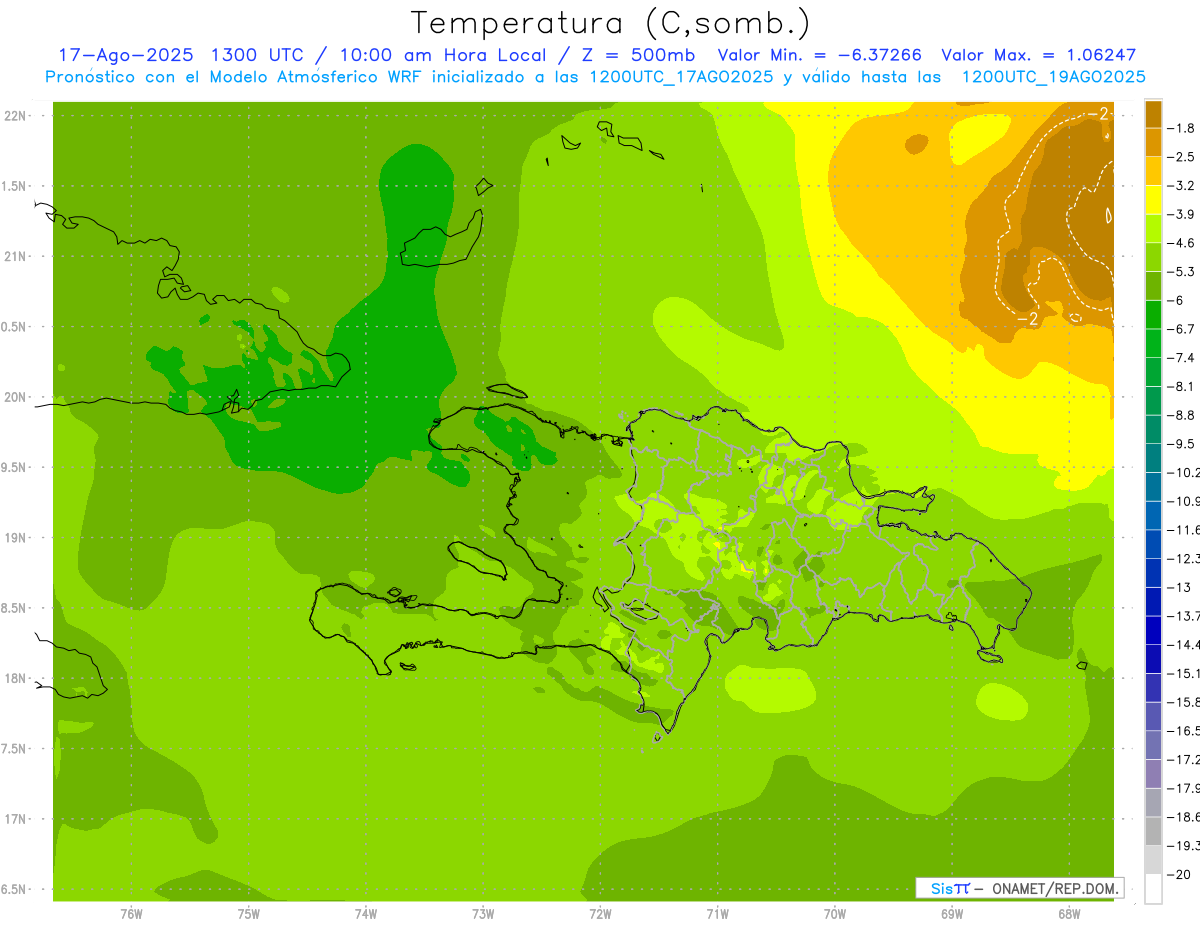Click the '-7.4' colorbar value

coord(1181,358)
